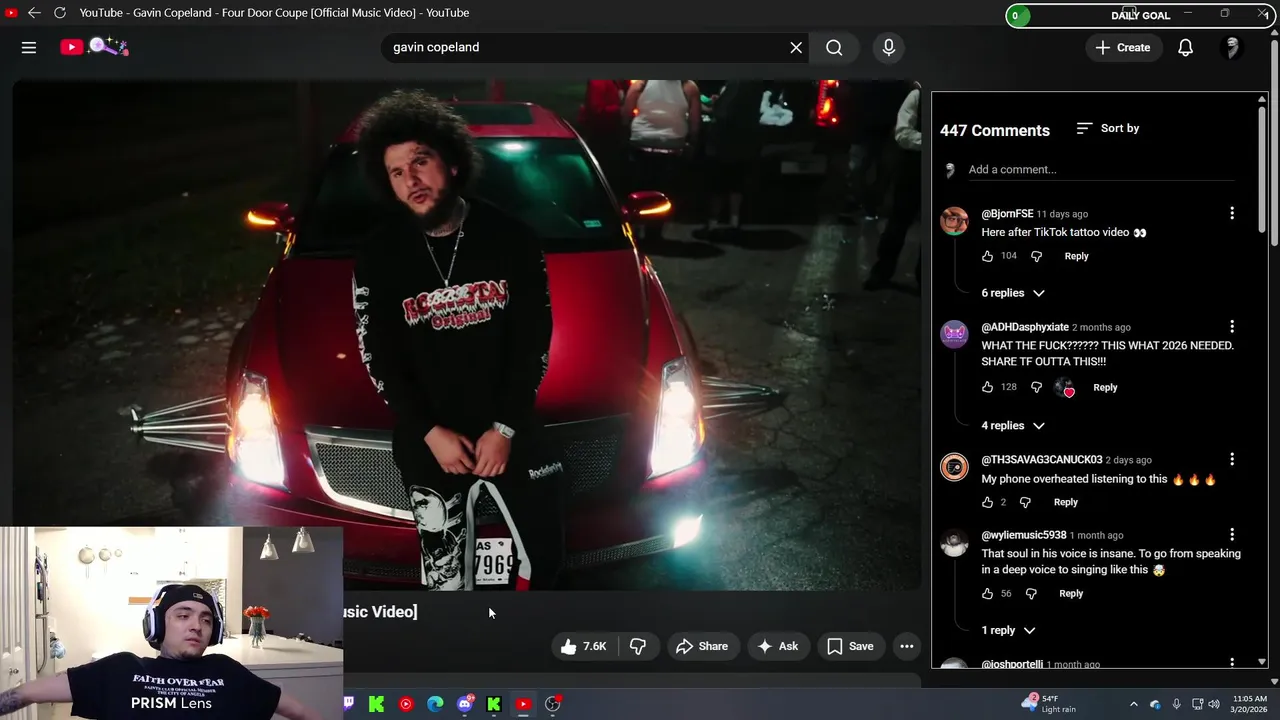Start voice search with the microphone
The width and height of the screenshot is (1280, 720).
pos(888,47)
